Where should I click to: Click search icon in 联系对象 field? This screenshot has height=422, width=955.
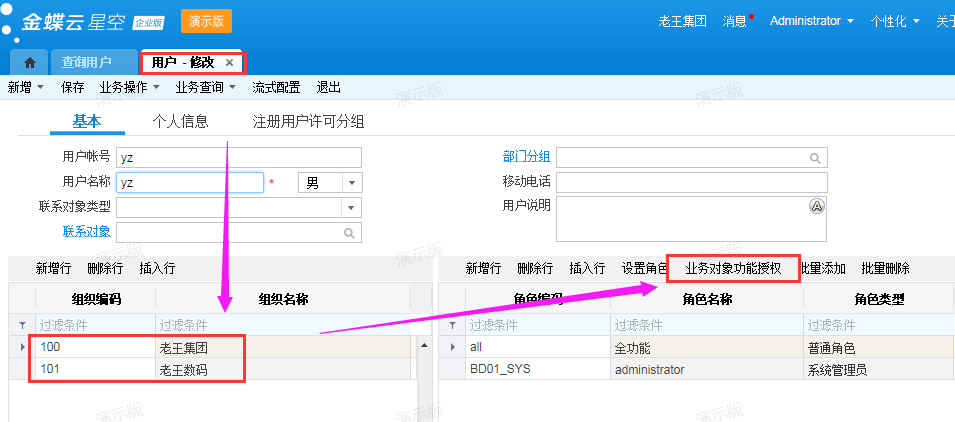(349, 233)
